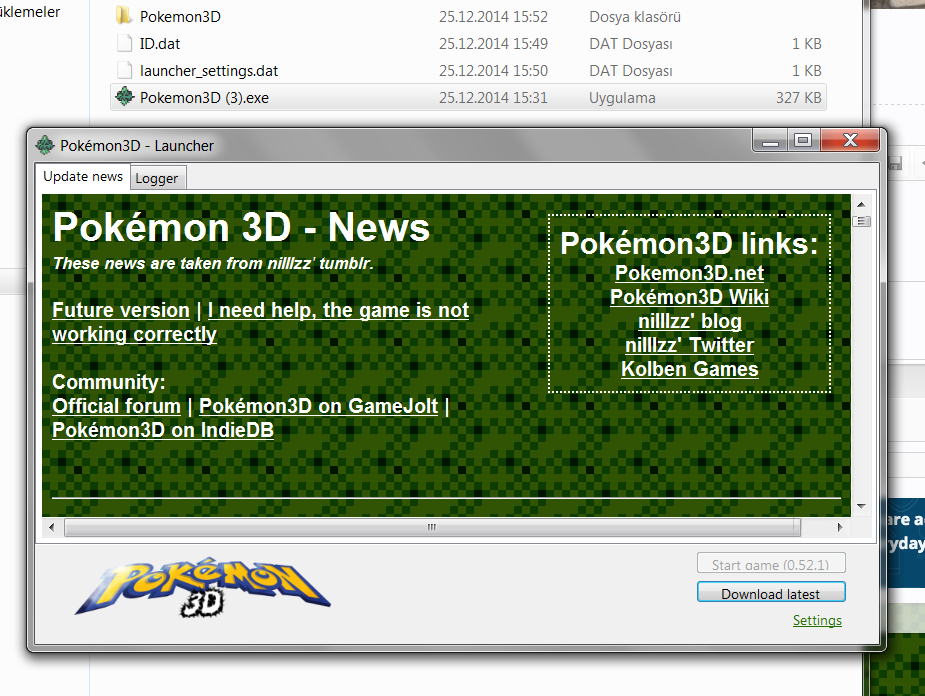925x696 pixels.
Task: Open the Pokémon3D Wiki link
Action: tap(689, 297)
